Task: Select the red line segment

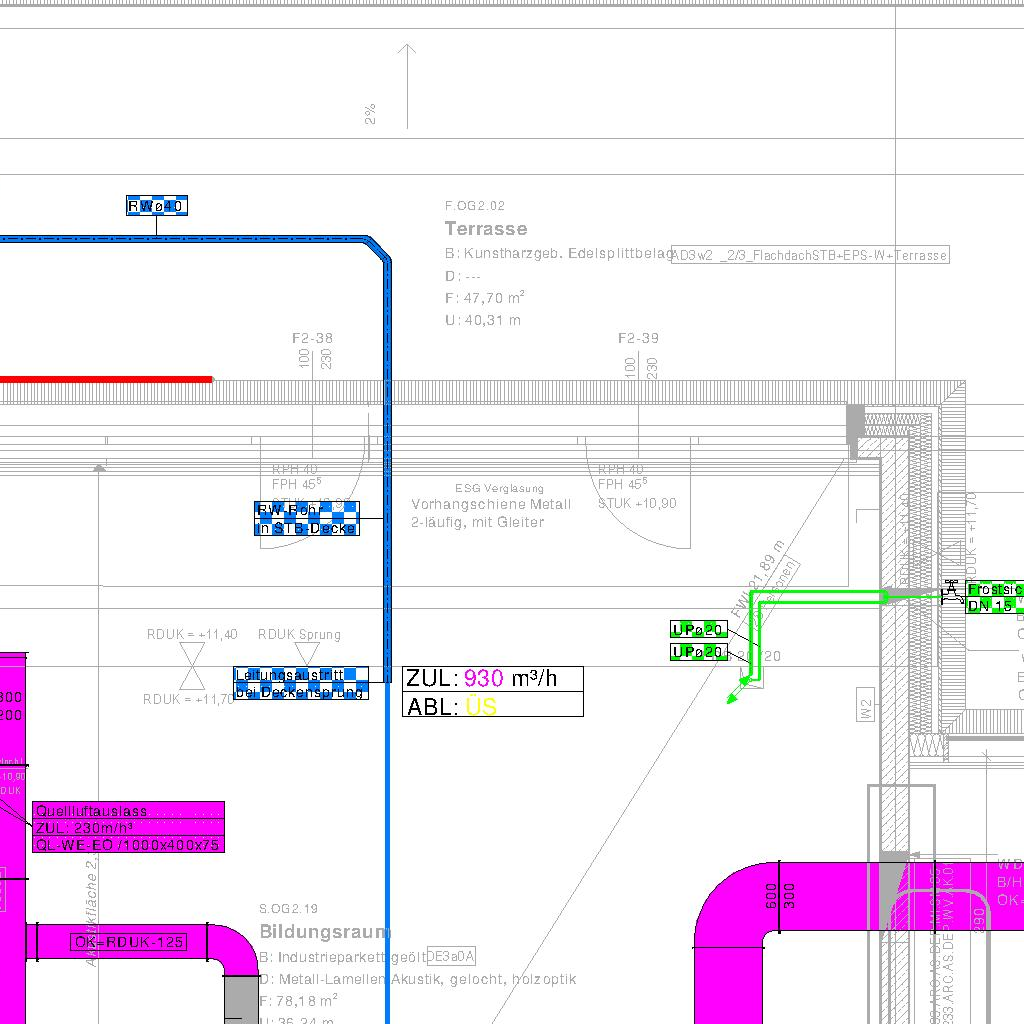Action: tap(105, 379)
